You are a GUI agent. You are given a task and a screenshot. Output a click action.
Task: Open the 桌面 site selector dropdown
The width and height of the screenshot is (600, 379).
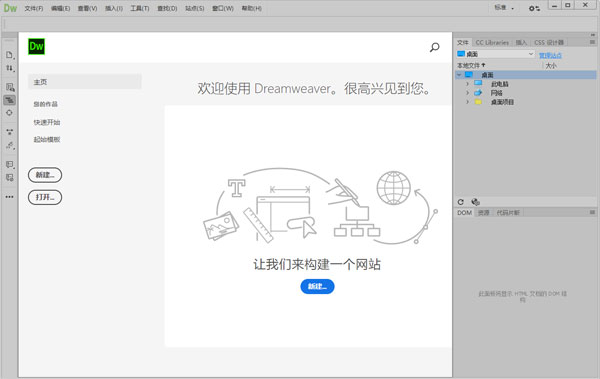496,54
